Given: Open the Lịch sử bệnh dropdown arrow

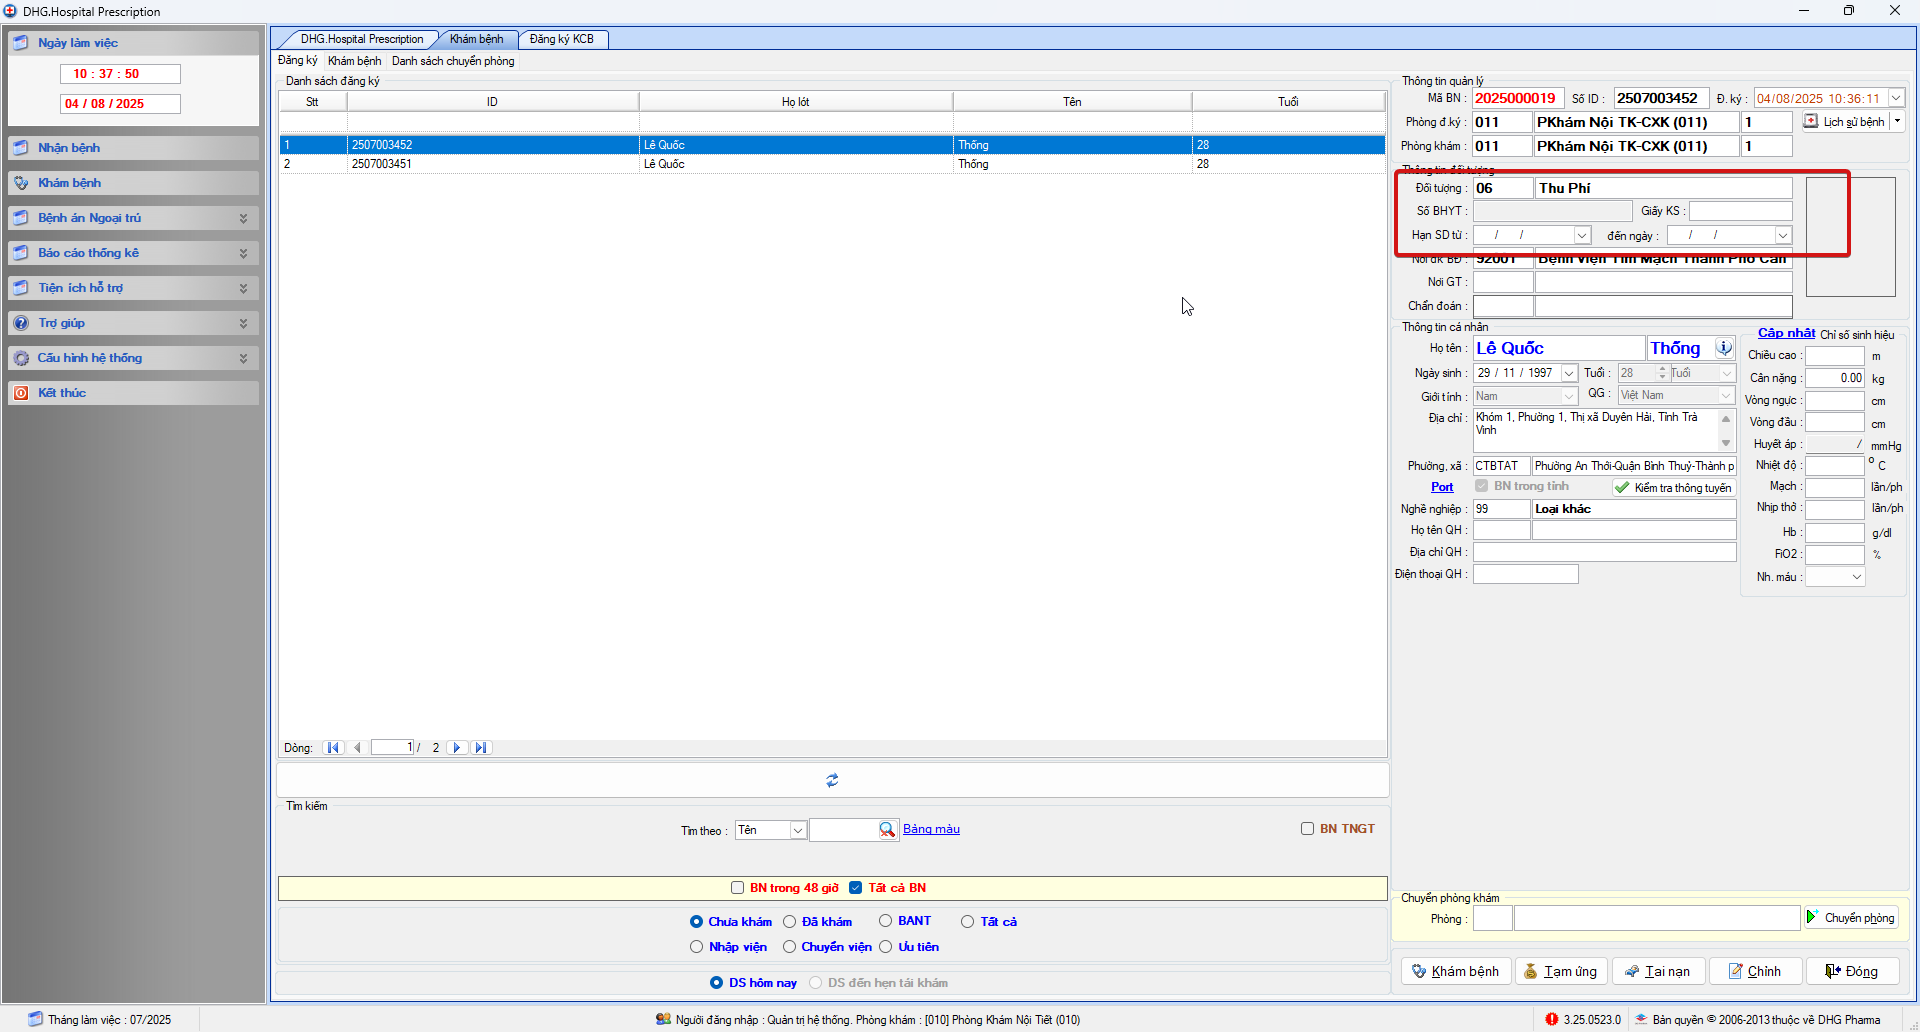Looking at the screenshot, I should point(1897,121).
